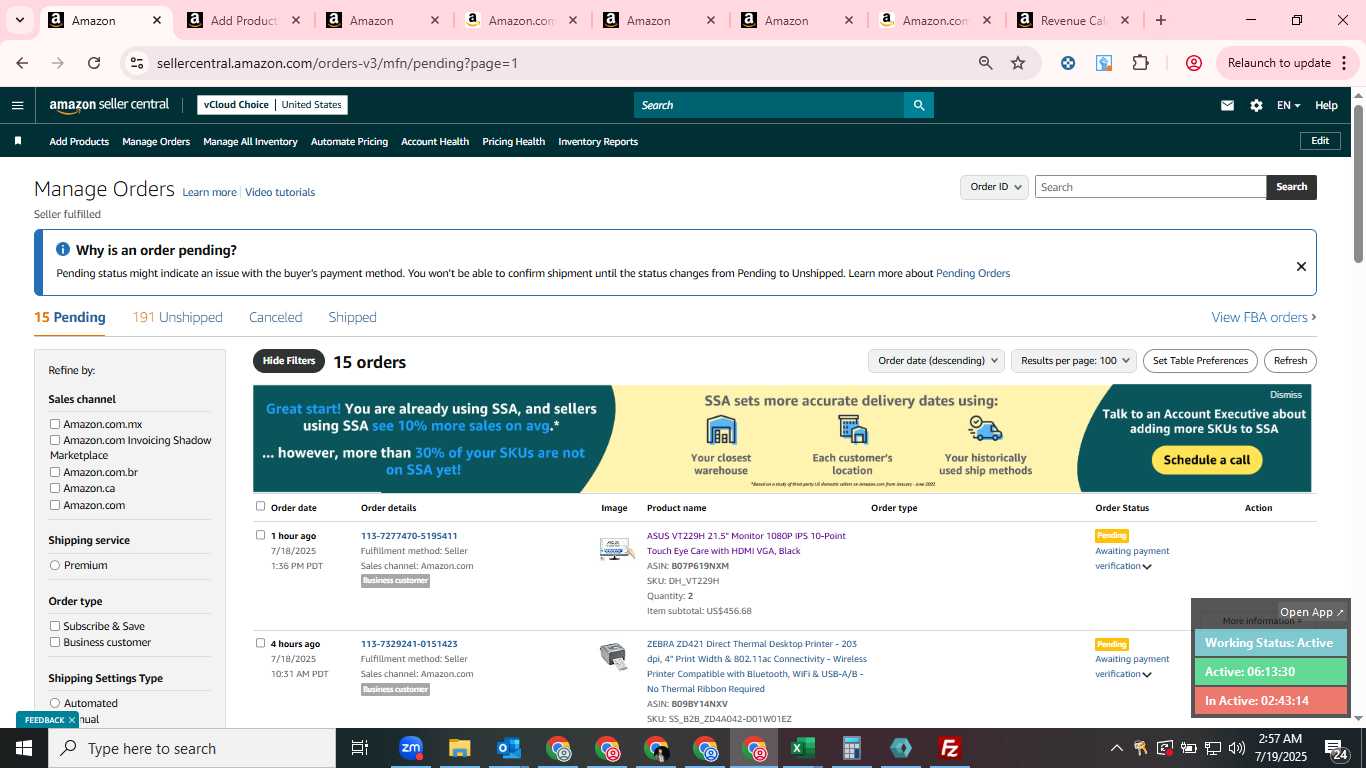The width and height of the screenshot is (1366, 768).
Task: Open the notification center icon
Action: coord(1336,748)
